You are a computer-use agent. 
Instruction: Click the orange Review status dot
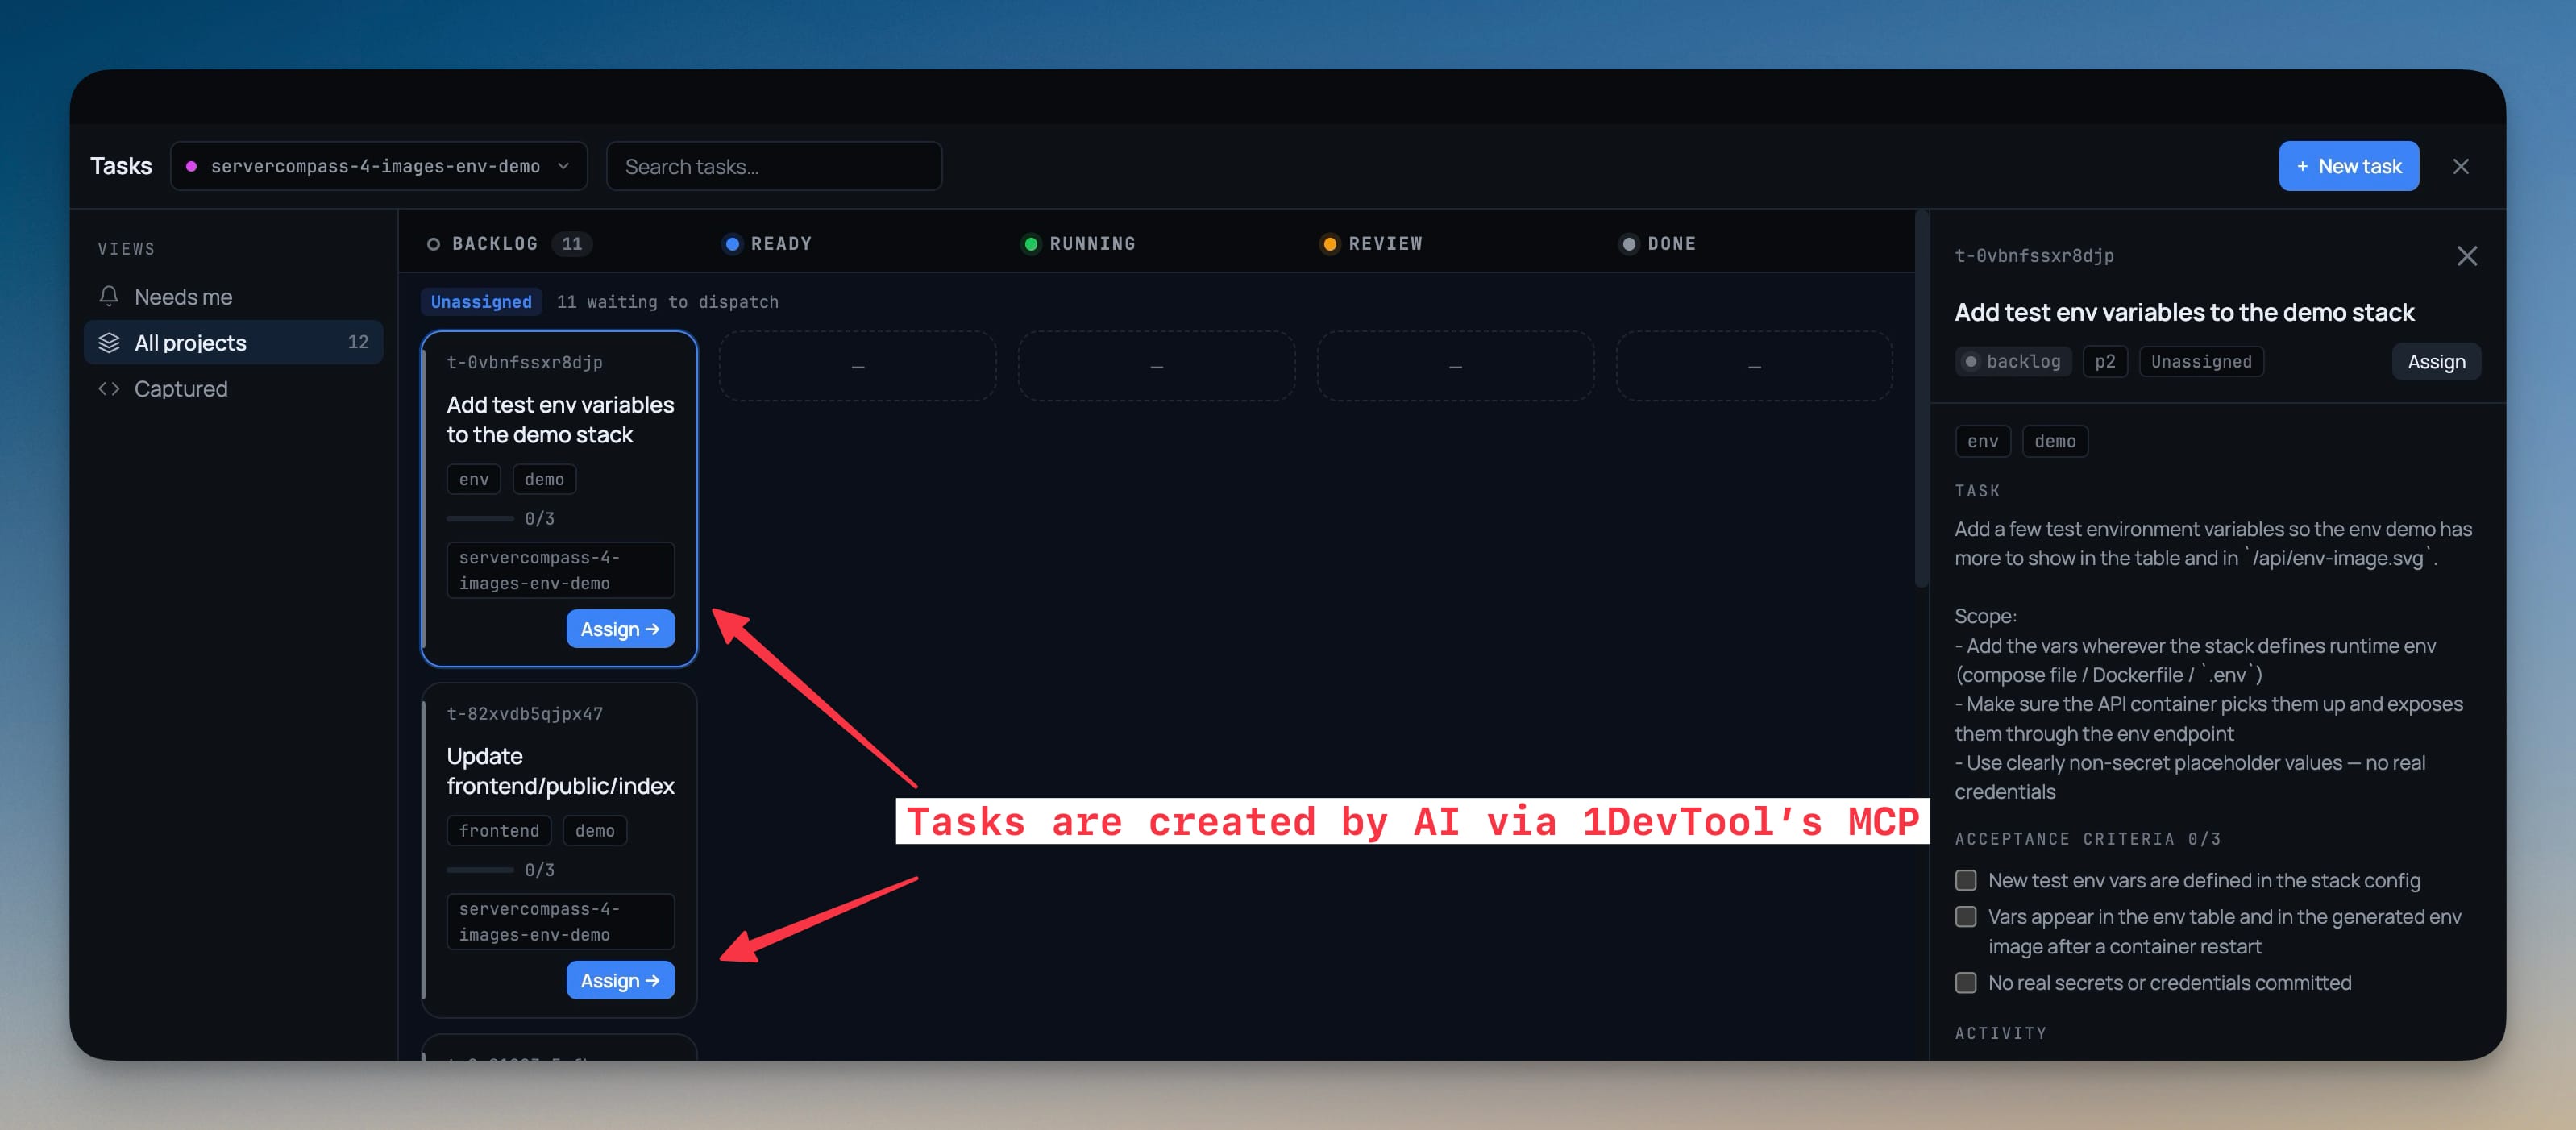tap(1329, 244)
